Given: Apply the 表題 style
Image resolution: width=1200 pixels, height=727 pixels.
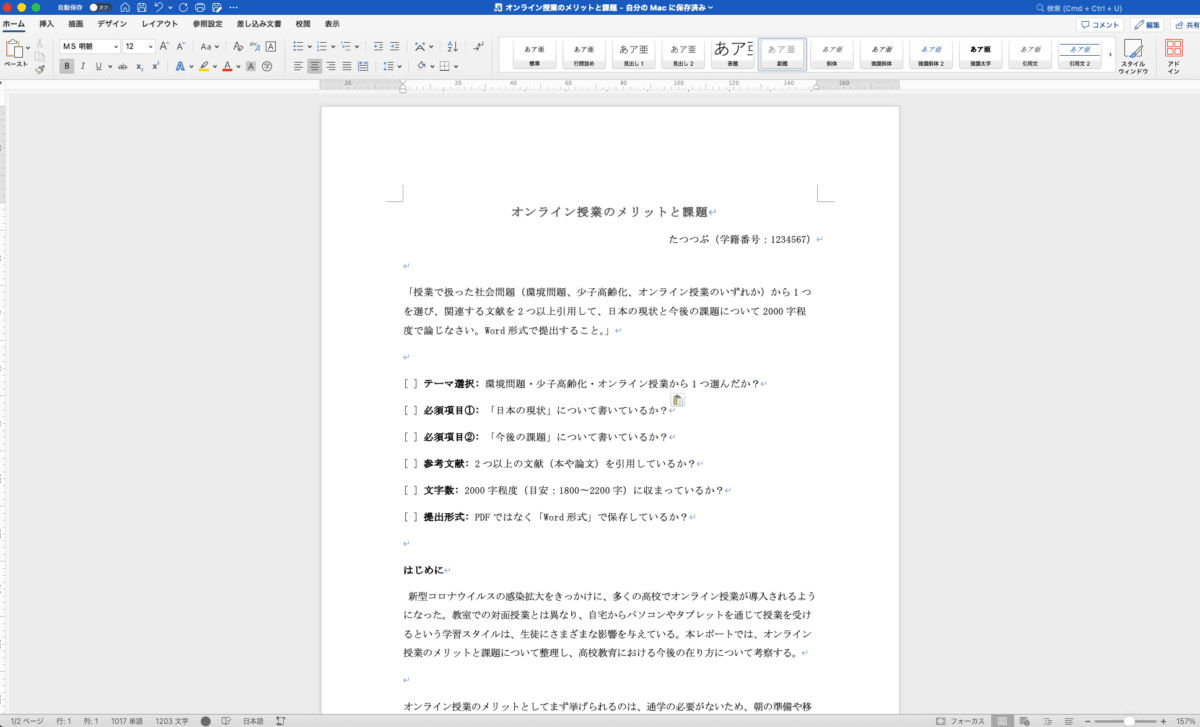Looking at the screenshot, I should tap(732, 54).
